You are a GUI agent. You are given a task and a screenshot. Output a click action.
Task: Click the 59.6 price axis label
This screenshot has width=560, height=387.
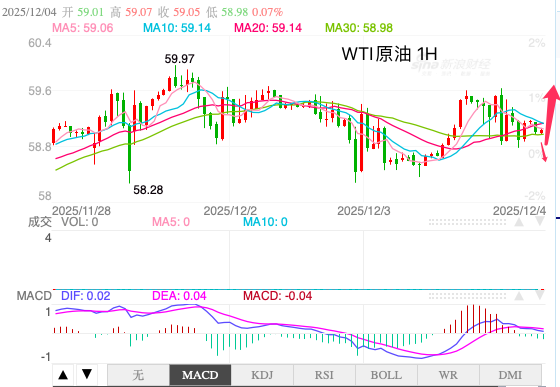pos(40,91)
